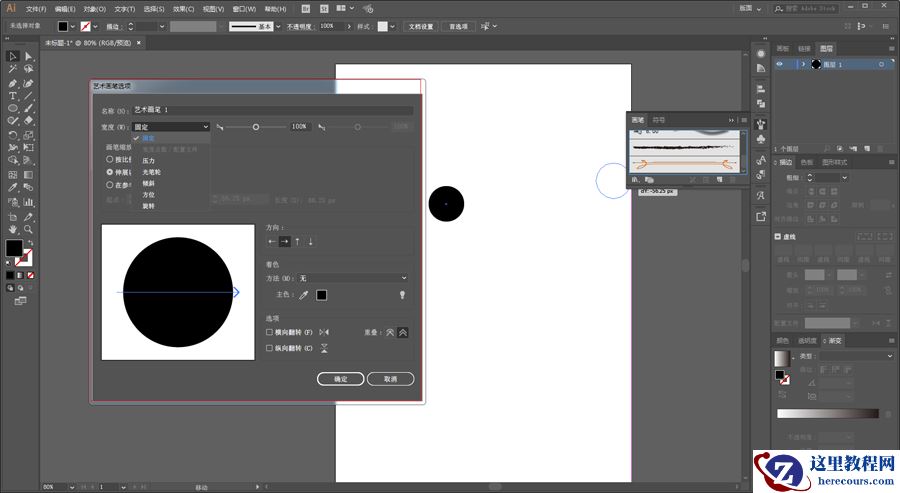Viewport: 900px width, 493px height.
Task: Set brush direction to left arrow
Action: click(272, 241)
